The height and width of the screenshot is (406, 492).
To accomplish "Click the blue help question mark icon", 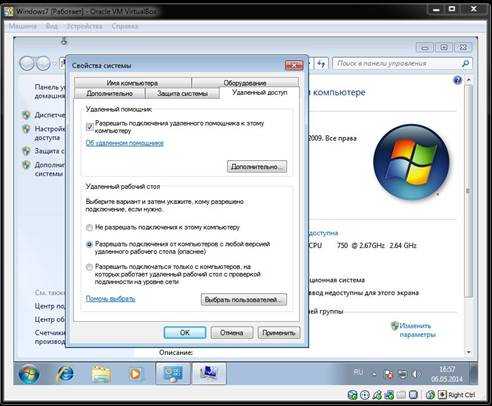I will click(458, 80).
